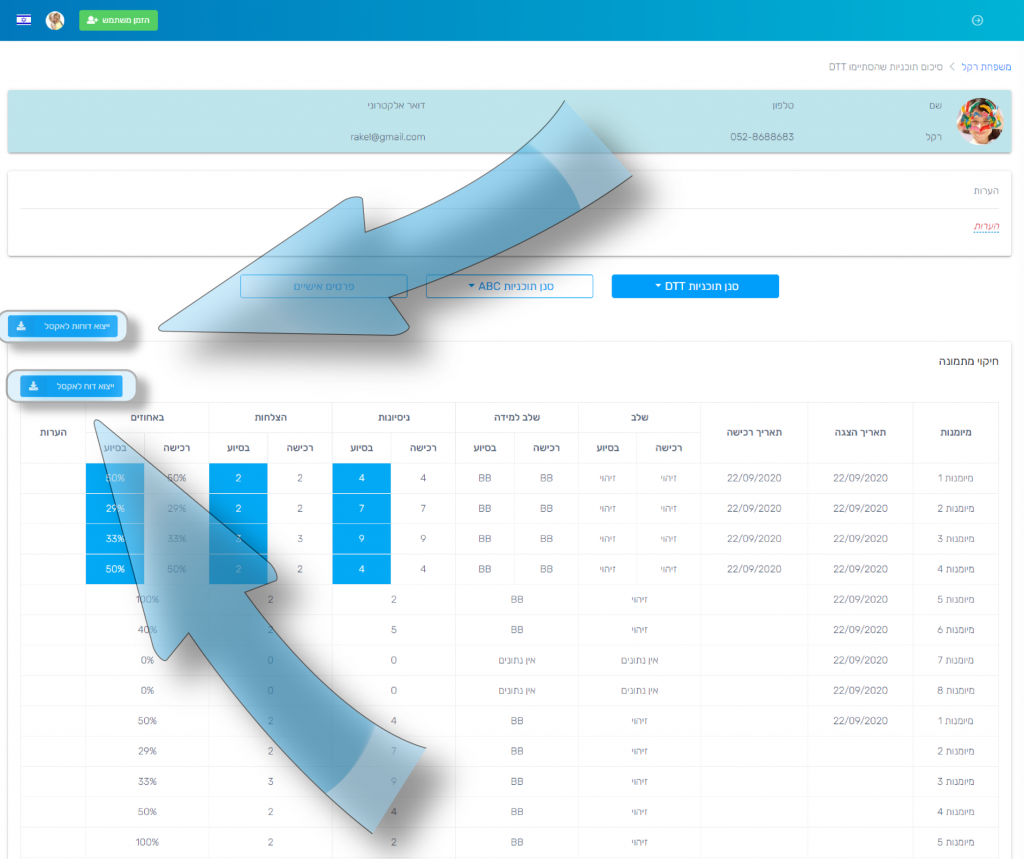The width and height of the screenshot is (1024, 859).
Task: Click the Israel flag language icon
Action: tap(24, 20)
